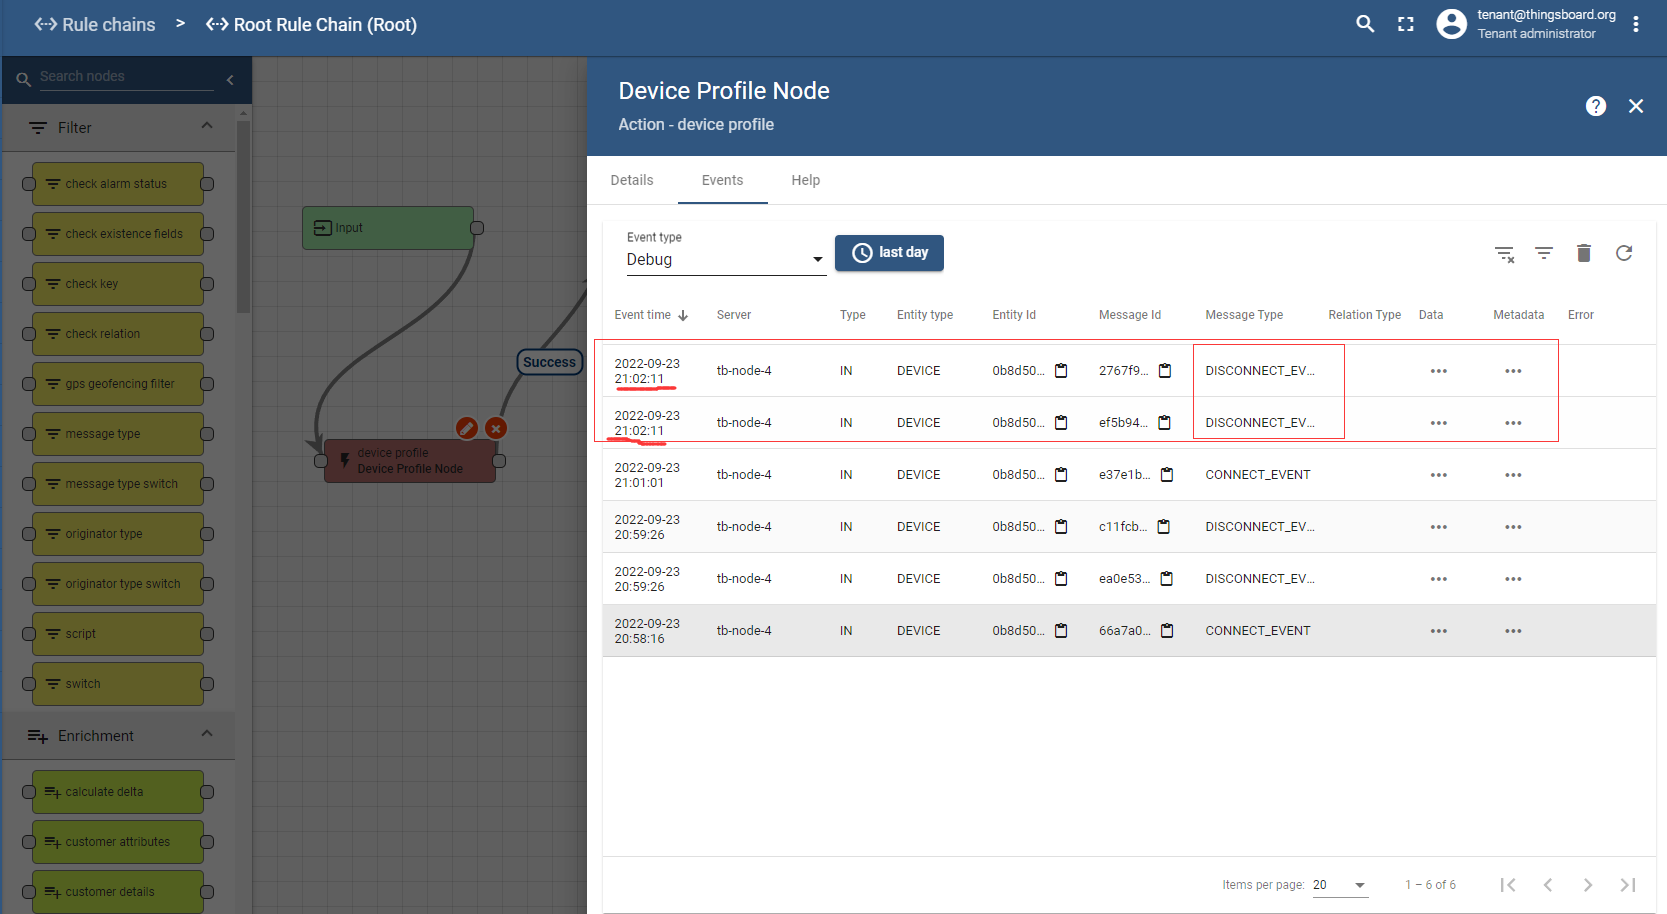Viewport: 1667px width, 914px height.
Task: Open the user account menu dots
Action: click(x=1636, y=24)
